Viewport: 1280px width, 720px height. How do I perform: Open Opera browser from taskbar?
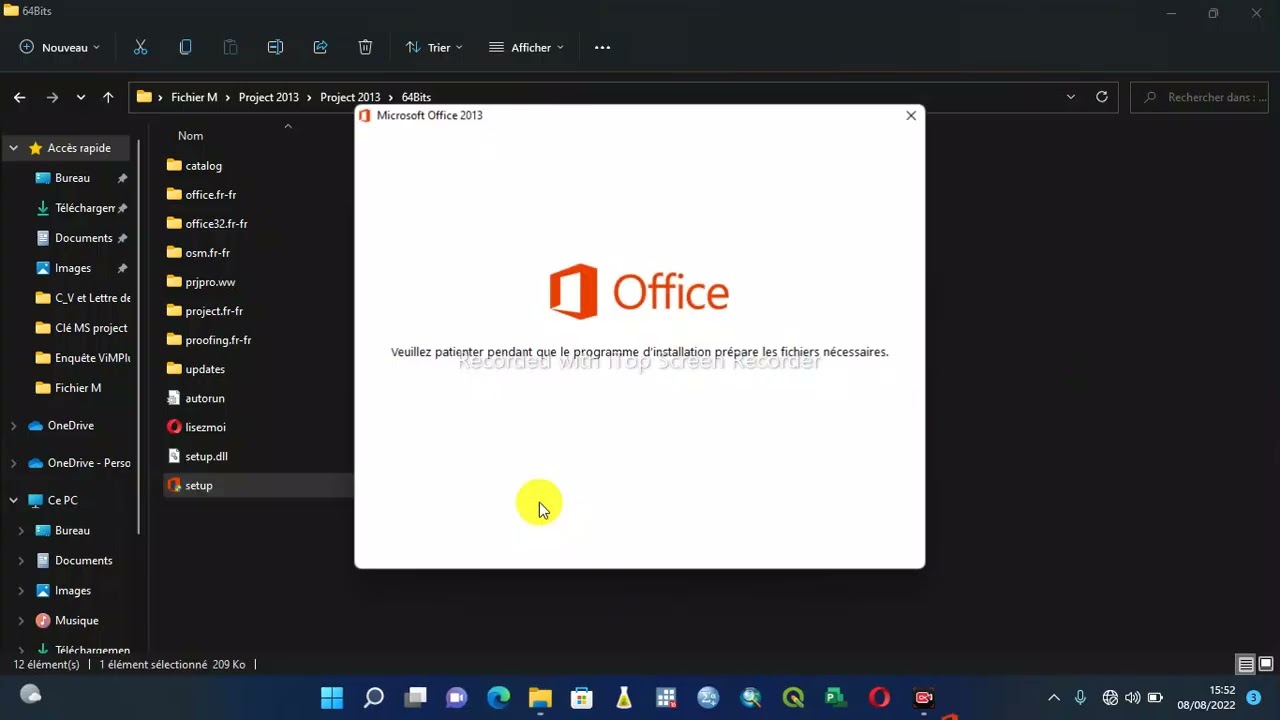pos(880,697)
